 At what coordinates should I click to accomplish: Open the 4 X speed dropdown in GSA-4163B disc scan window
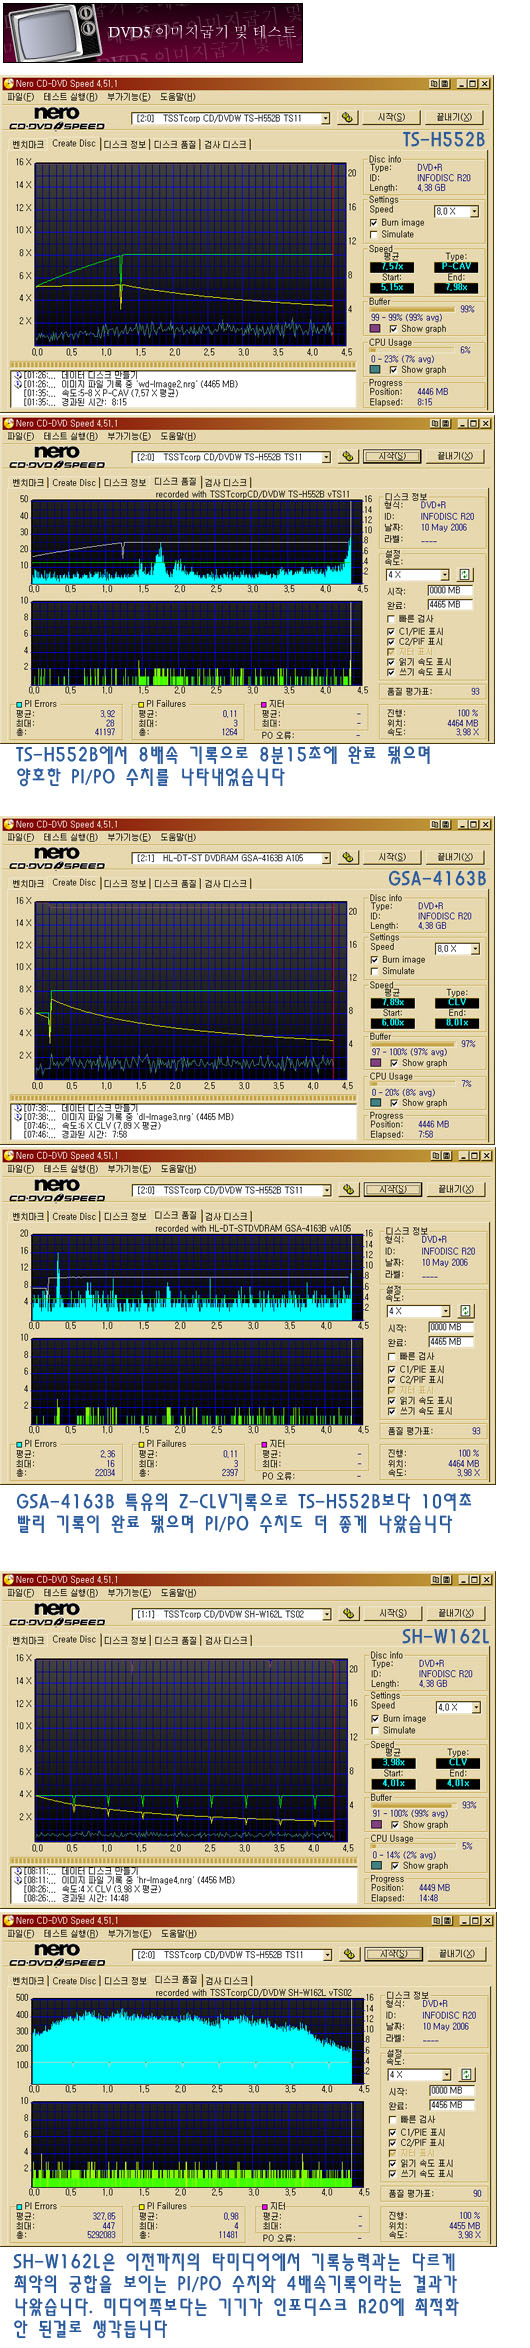[x=446, y=1311]
